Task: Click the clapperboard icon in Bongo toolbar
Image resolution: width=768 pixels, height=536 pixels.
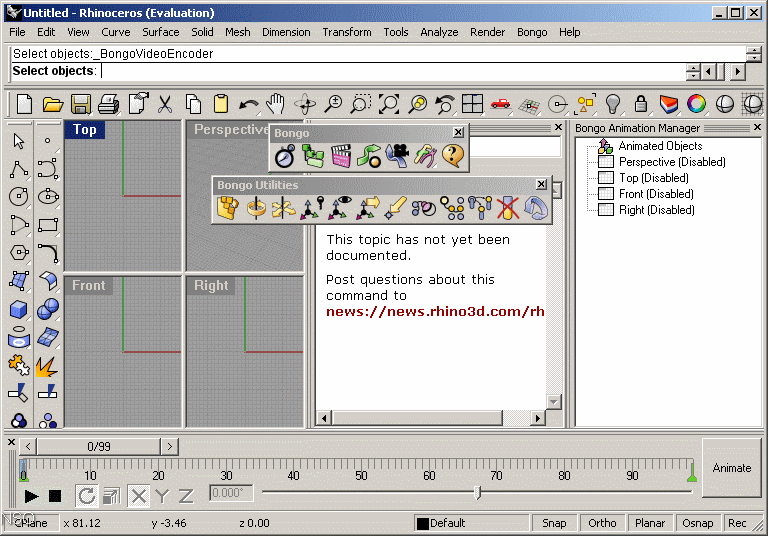Action: click(341, 156)
